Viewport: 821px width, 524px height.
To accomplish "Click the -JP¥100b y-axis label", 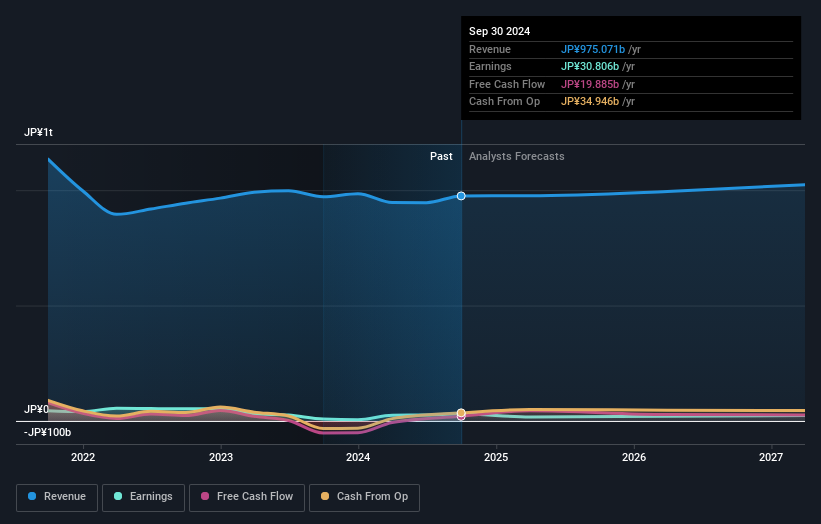I will (47, 432).
